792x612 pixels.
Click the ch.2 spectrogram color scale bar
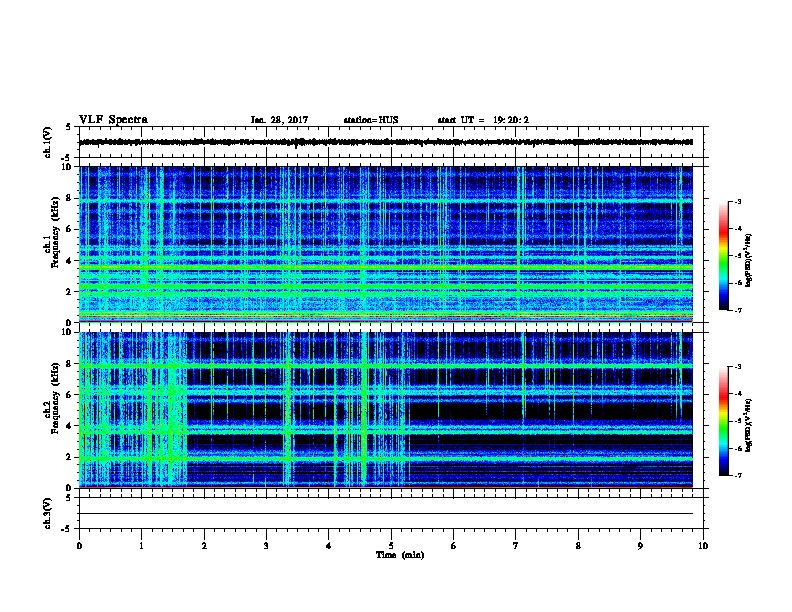click(723, 421)
